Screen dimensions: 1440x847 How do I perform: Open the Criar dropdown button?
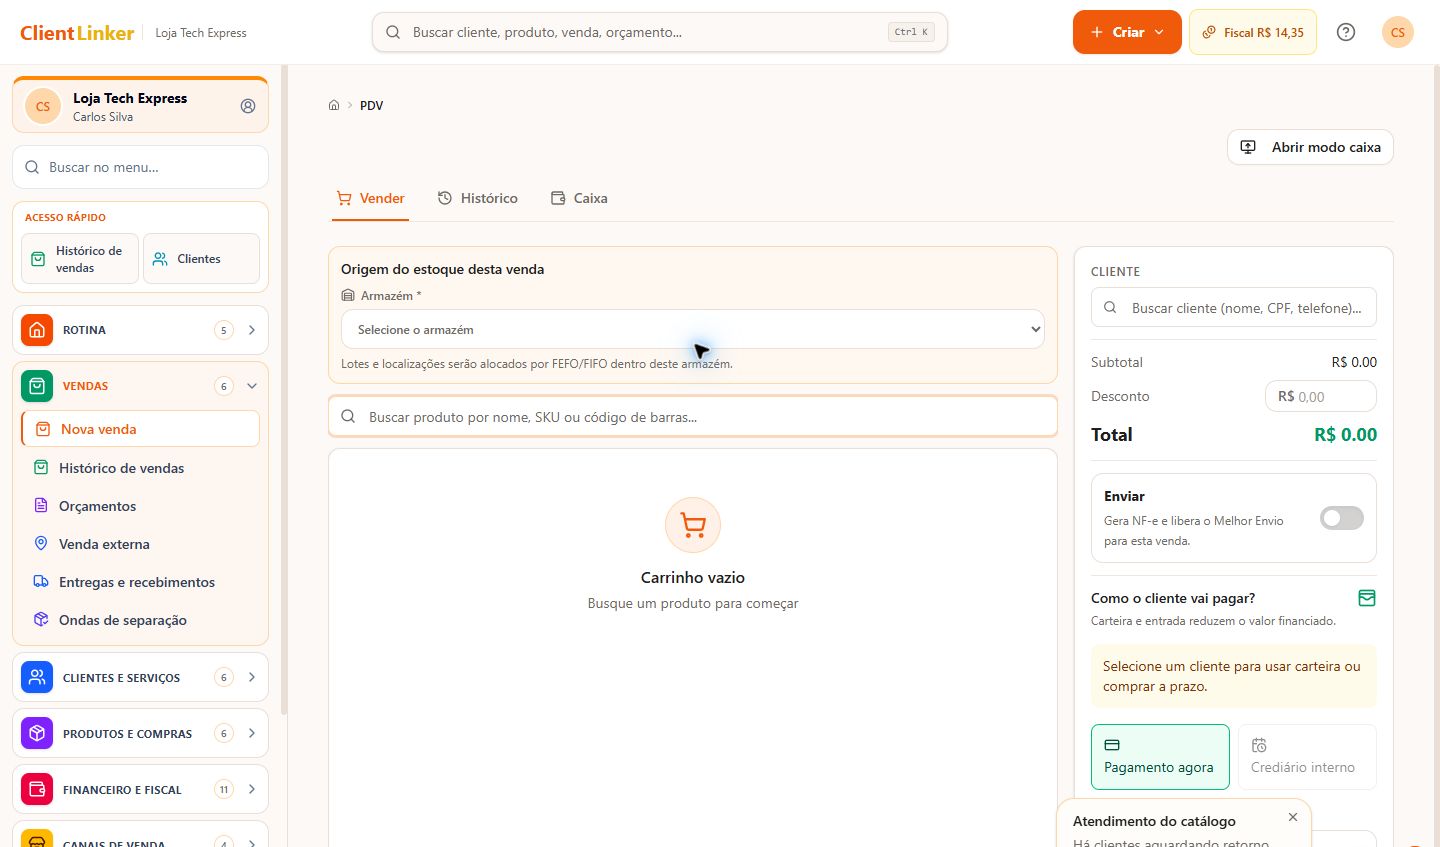(1127, 32)
